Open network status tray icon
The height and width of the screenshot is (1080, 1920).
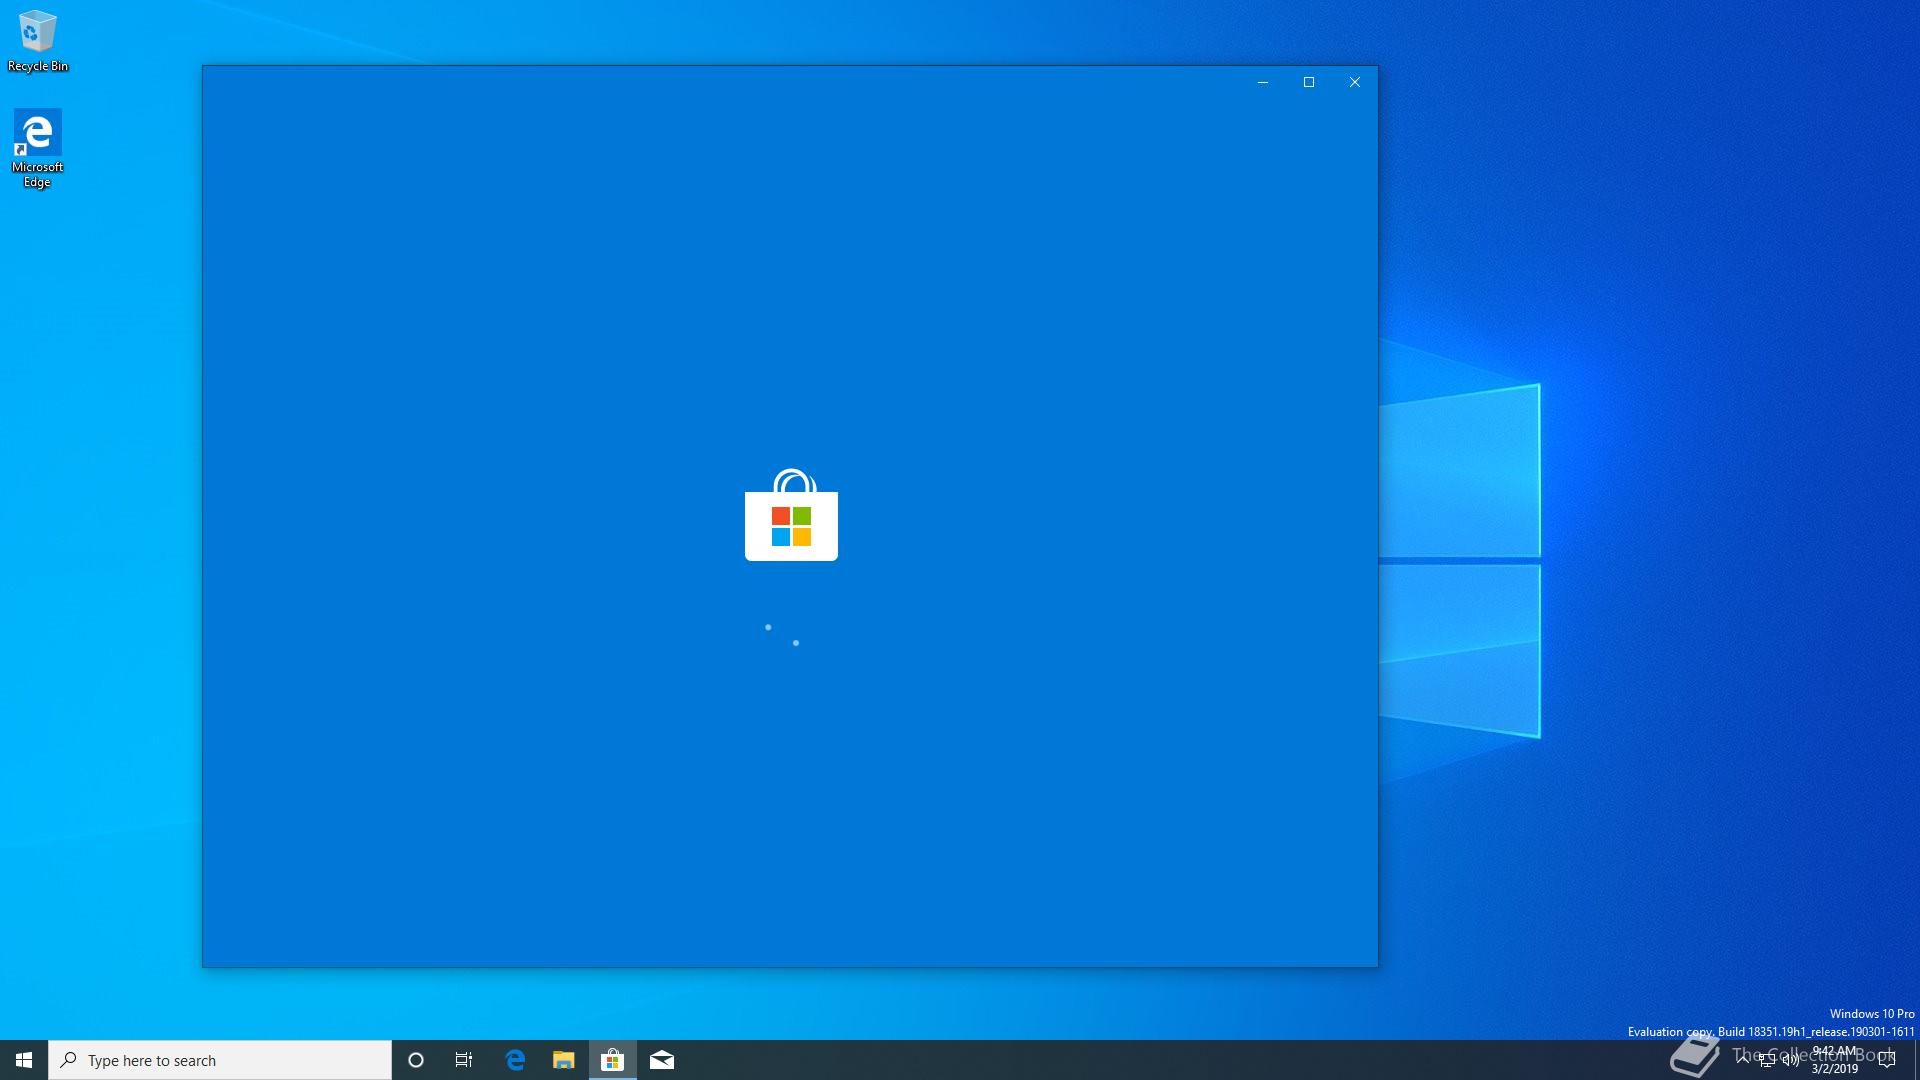point(1767,1060)
